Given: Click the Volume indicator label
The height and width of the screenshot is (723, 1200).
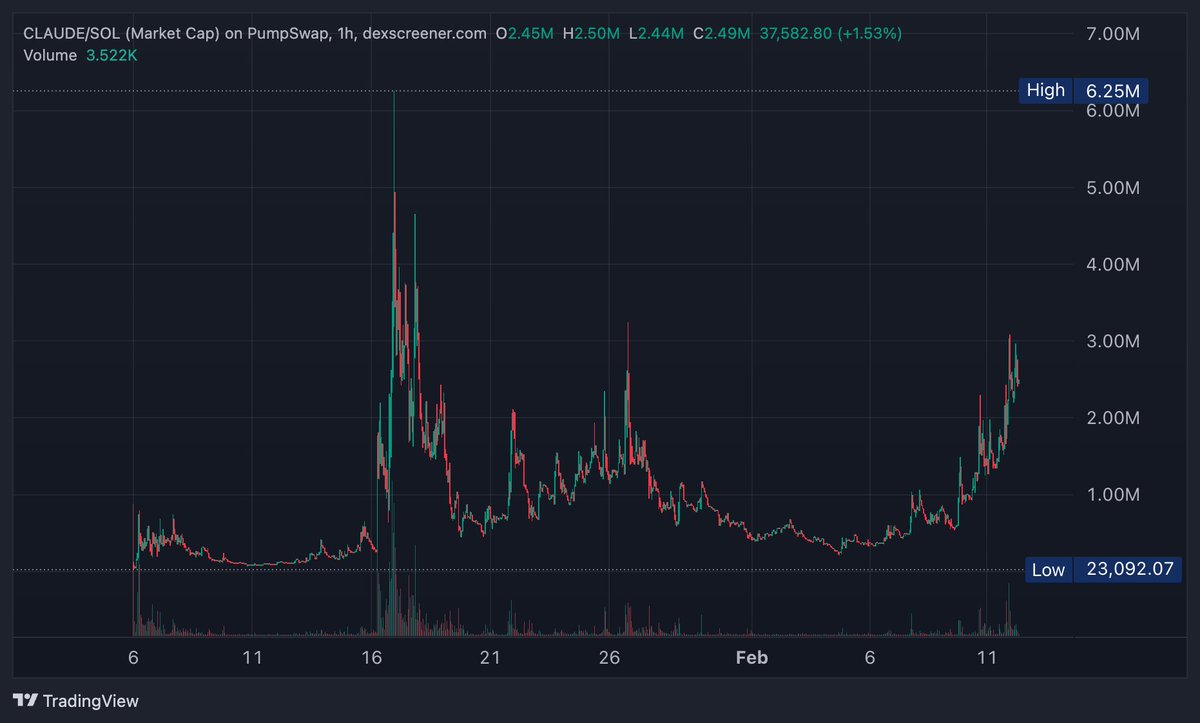Looking at the screenshot, I should [50, 55].
